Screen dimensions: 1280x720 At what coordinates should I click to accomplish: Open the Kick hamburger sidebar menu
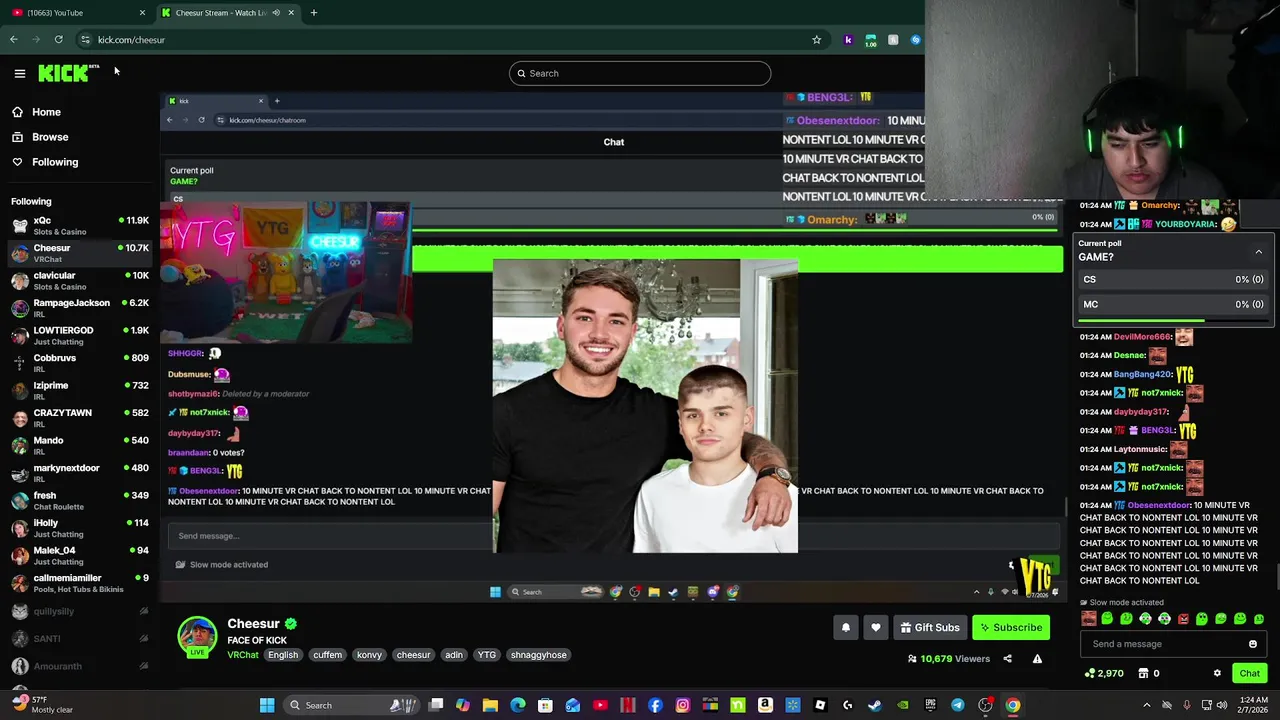tap(19, 73)
